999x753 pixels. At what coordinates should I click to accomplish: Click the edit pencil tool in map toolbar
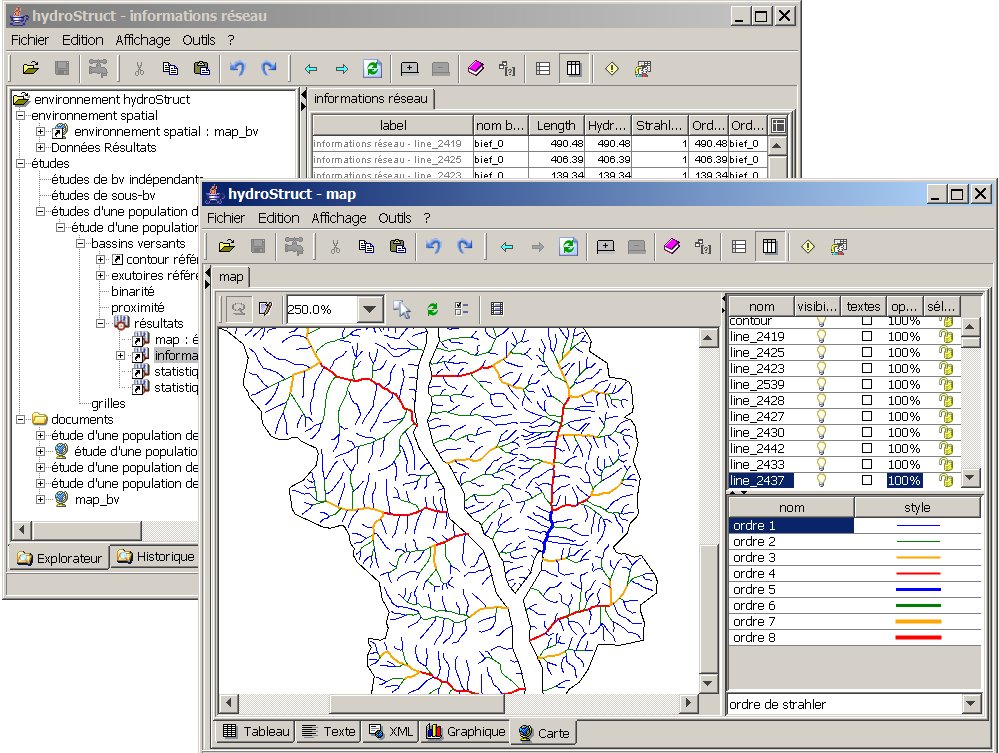point(265,309)
